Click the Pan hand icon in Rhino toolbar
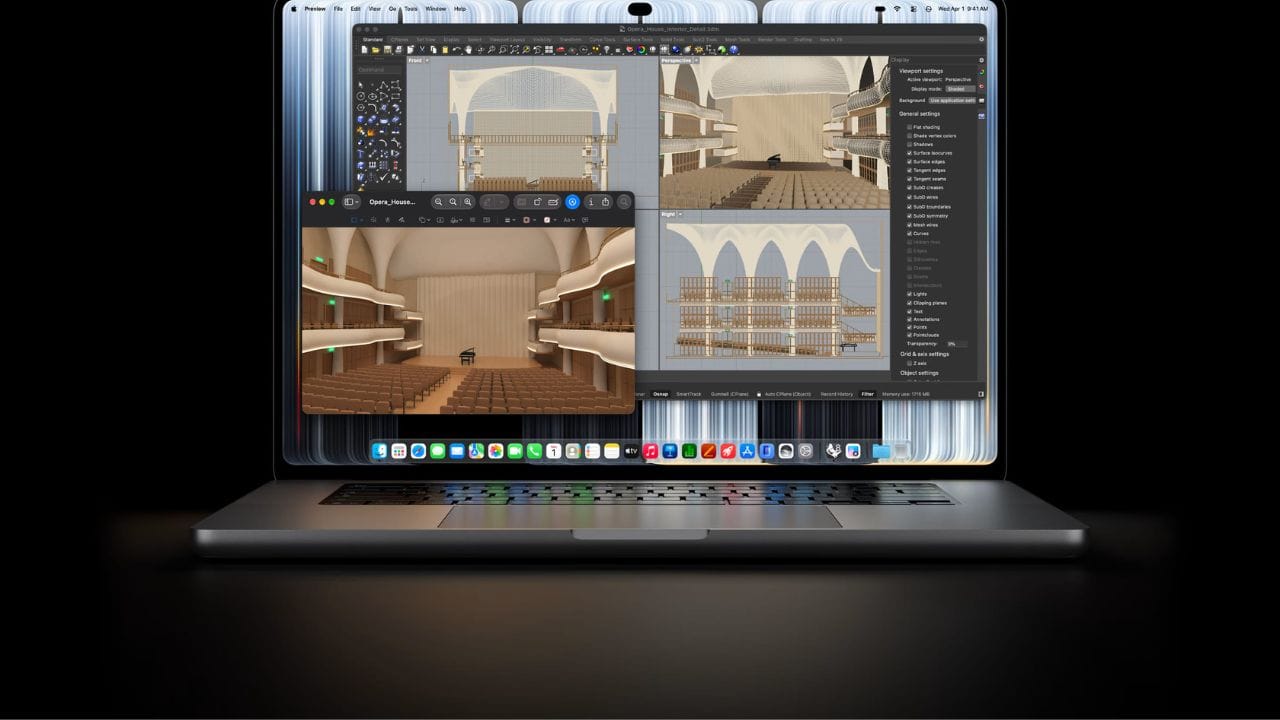 pos(467,49)
